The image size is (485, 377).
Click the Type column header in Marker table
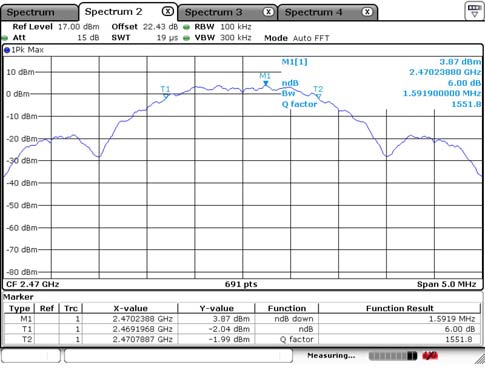pos(19,308)
